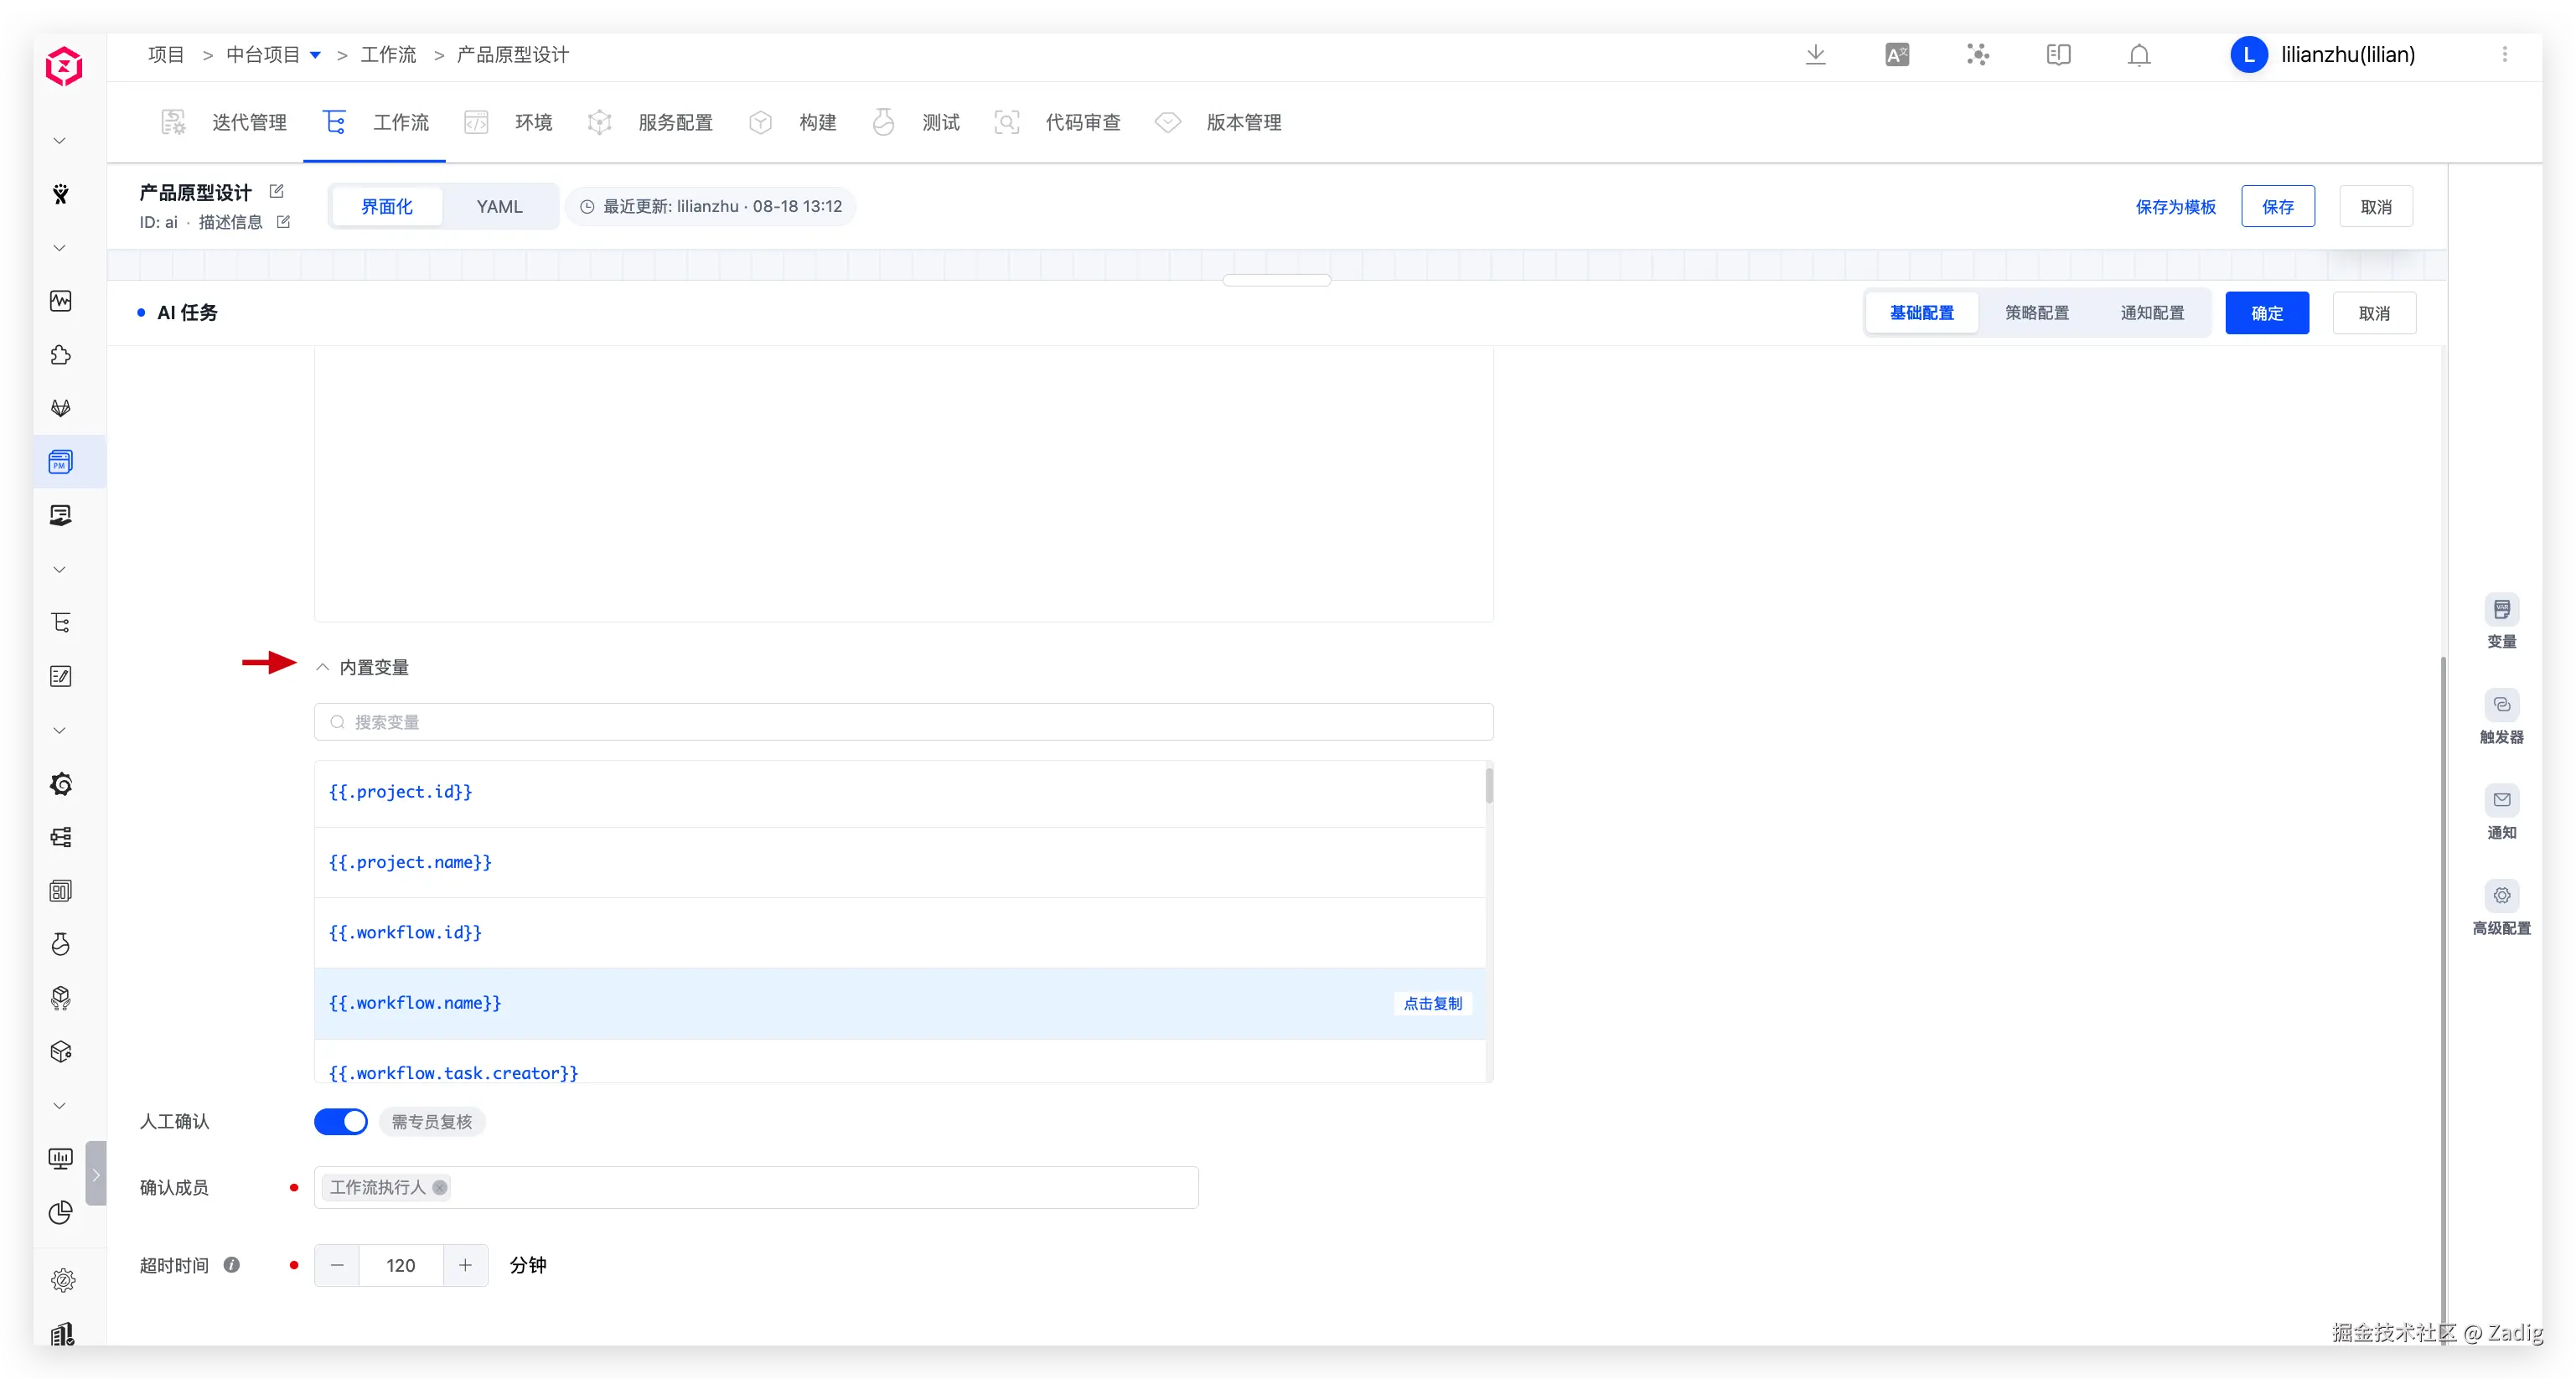Select the {{.project.name}} variable row
The image size is (2576, 1379).
[x=899, y=862]
